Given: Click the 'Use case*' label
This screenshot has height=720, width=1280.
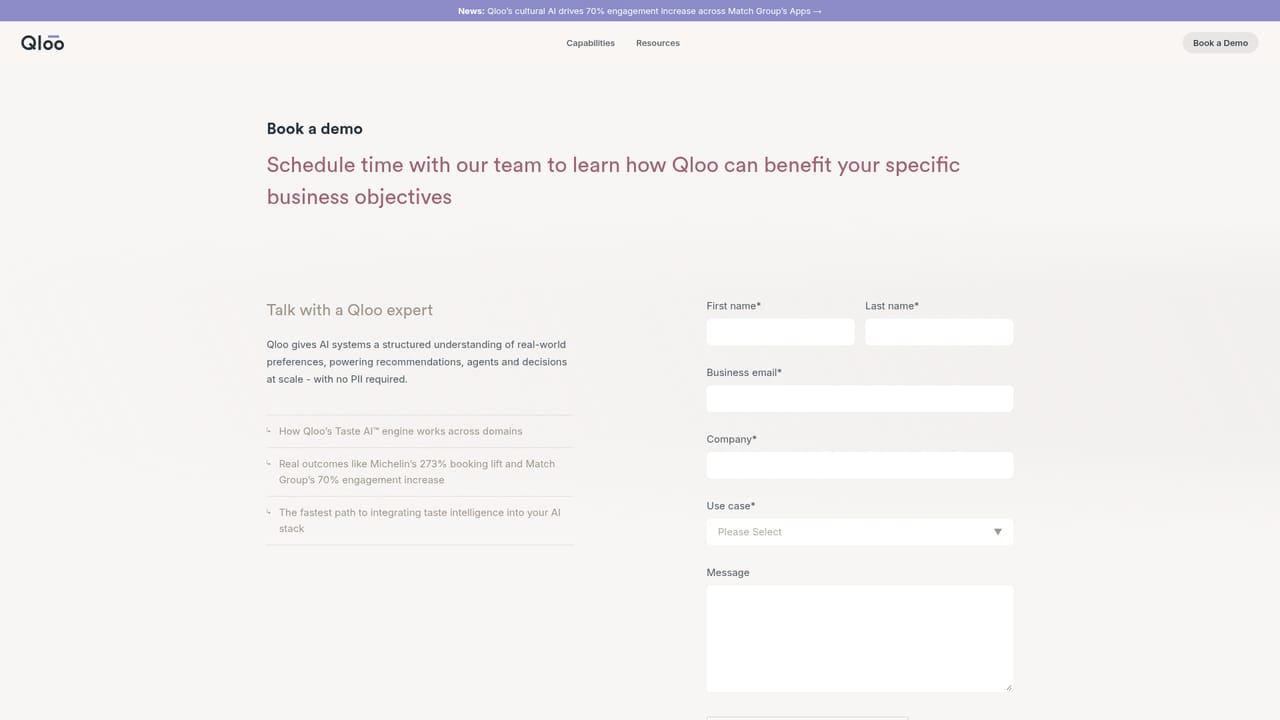Looking at the screenshot, I should (731, 506).
